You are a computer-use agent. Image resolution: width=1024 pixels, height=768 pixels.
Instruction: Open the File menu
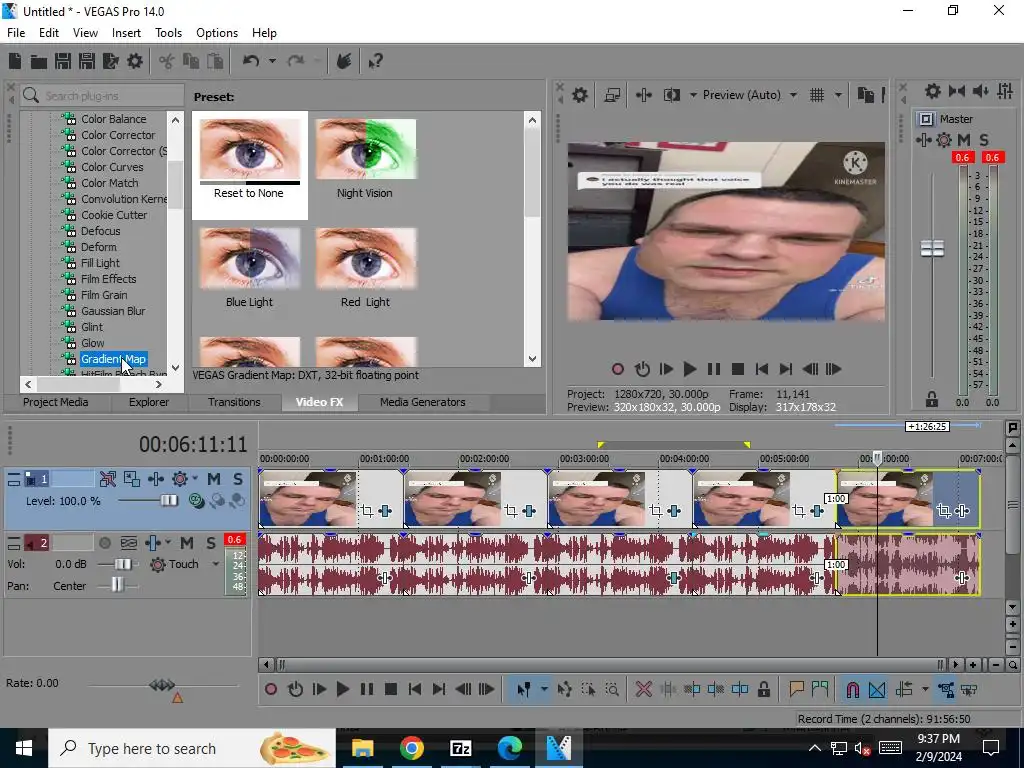point(16,33)
